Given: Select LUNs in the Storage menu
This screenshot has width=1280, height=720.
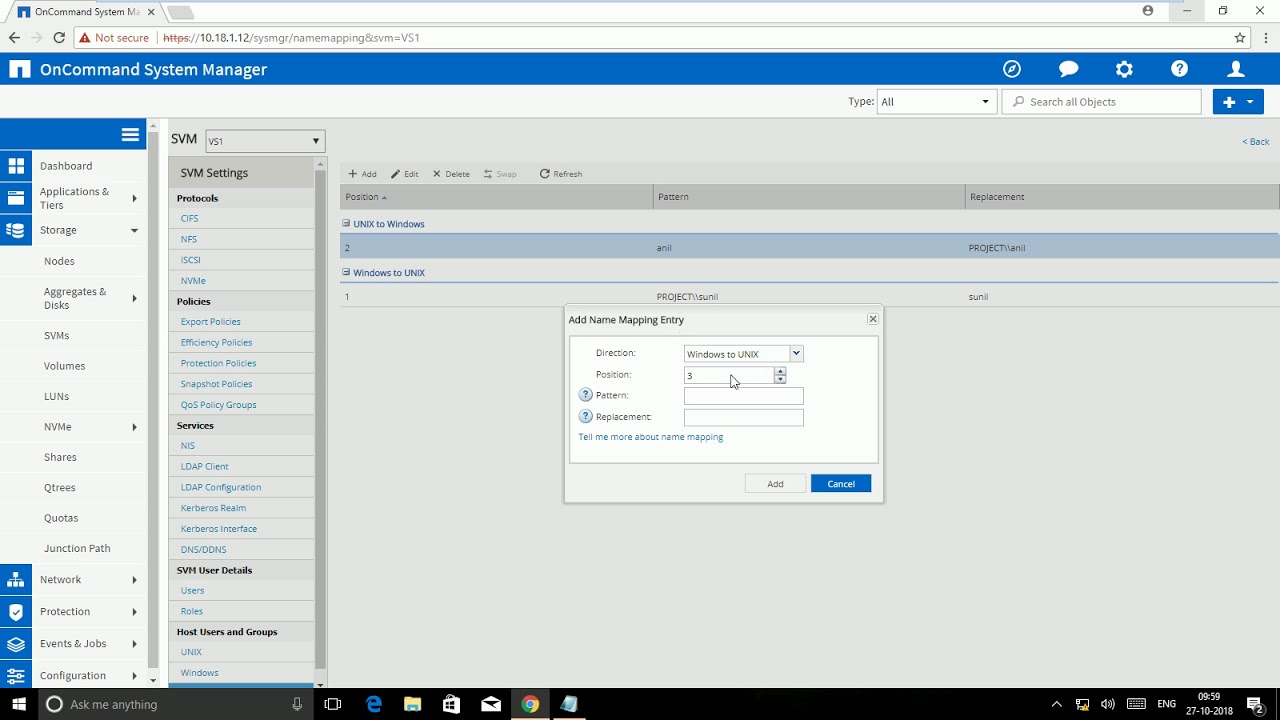Looking at the screenshot, I should (x=56, y=397).
